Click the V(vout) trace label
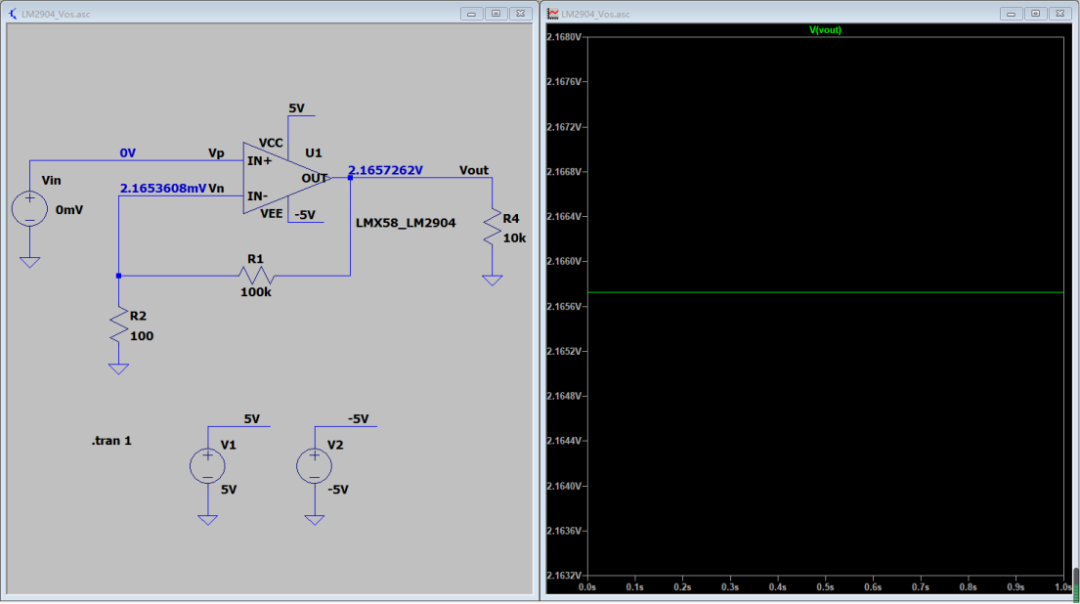Screen dimensions: 1080x604 pos(824,30)
